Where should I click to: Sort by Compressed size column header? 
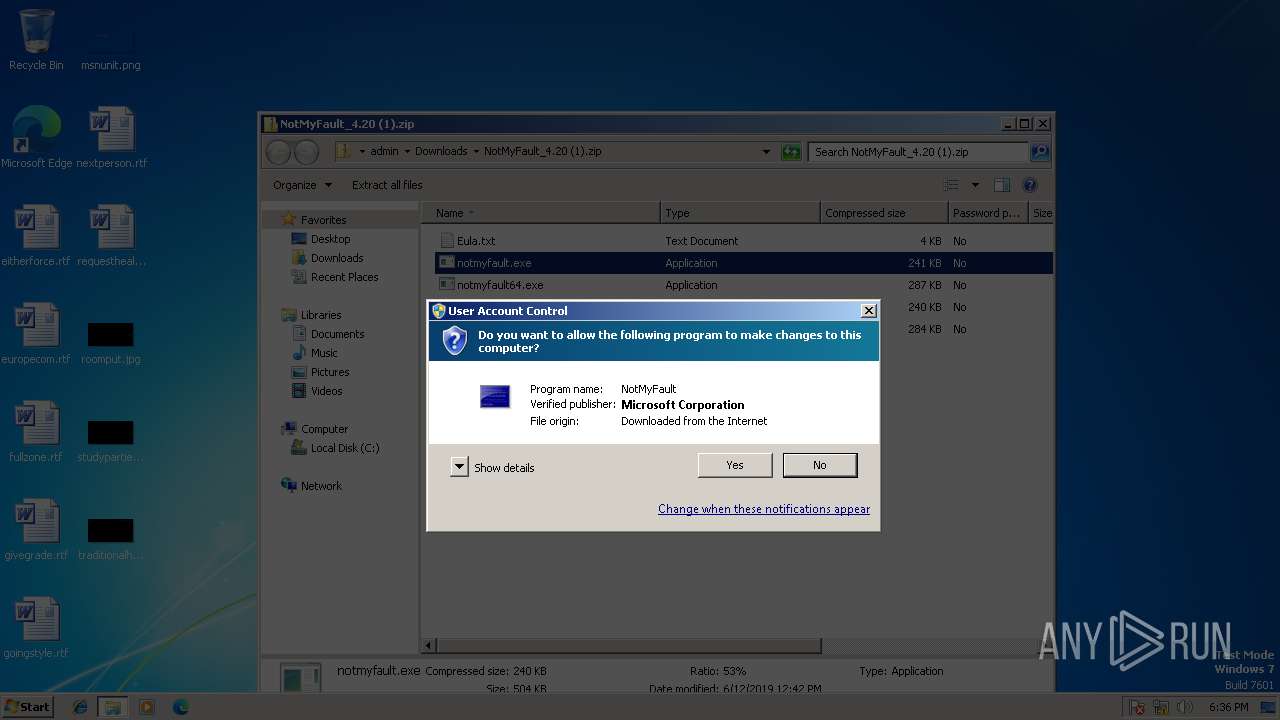point(884,213)
